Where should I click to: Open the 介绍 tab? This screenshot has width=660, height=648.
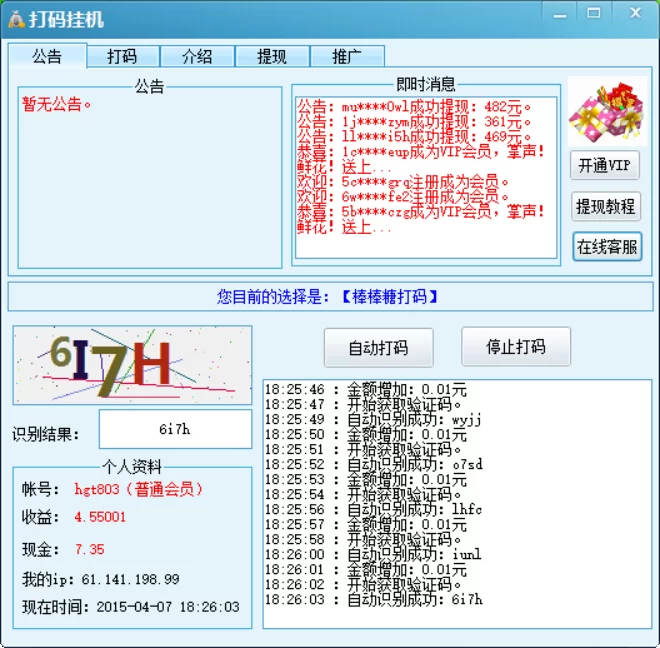197,56
